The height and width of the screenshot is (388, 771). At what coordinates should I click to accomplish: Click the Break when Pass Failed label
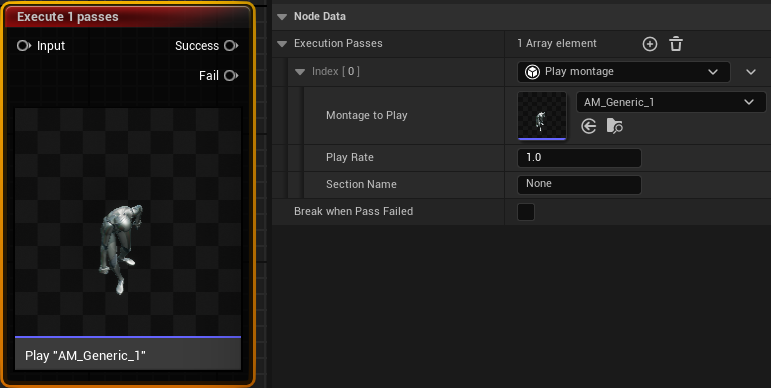(x=354, y=211)
